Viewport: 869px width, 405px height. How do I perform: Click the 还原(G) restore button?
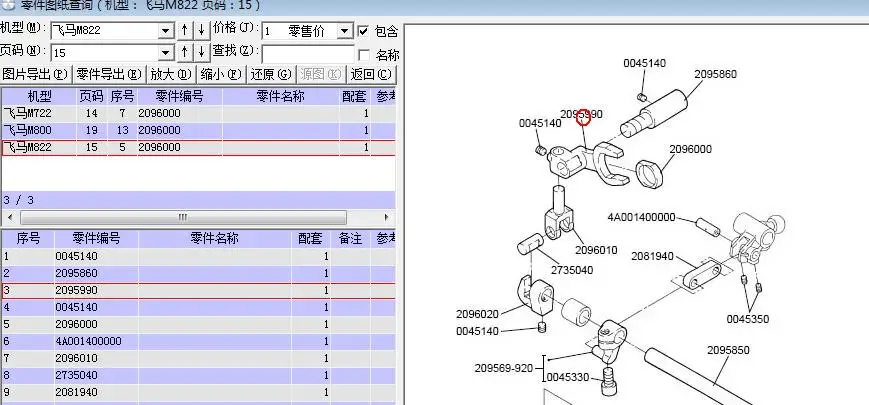coord(271,74)
